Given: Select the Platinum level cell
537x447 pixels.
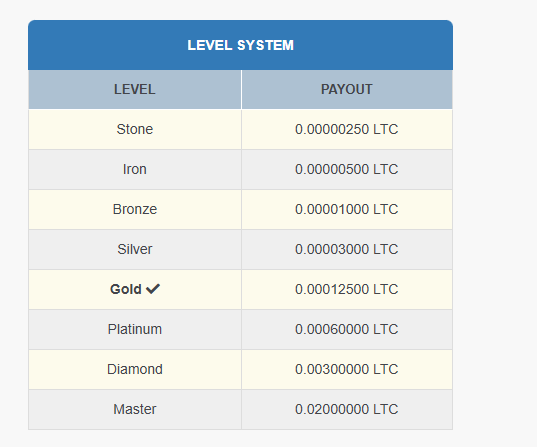Looking at the screenshot, I should click(135, 329).
